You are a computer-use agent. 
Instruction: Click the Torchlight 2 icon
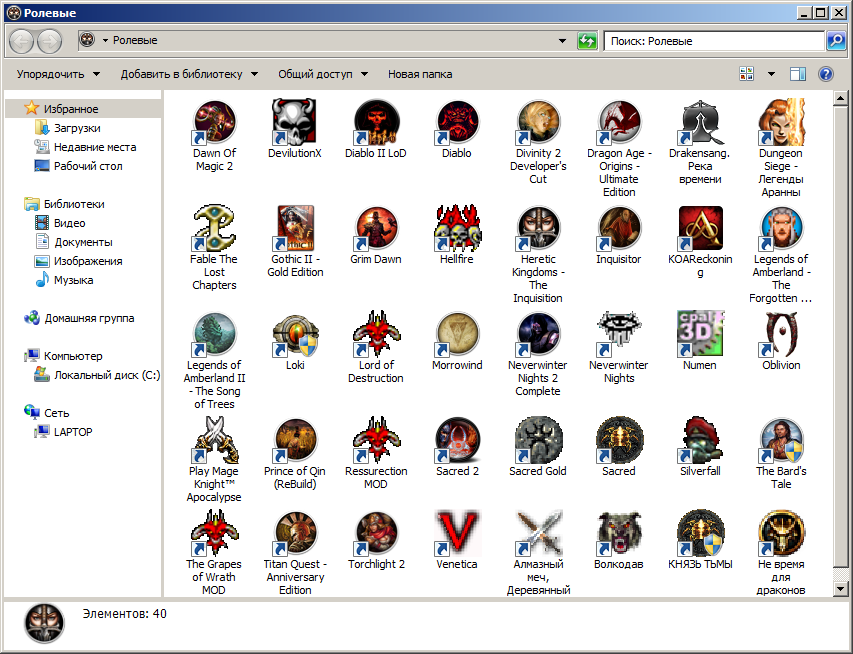(x=376, y=533)
